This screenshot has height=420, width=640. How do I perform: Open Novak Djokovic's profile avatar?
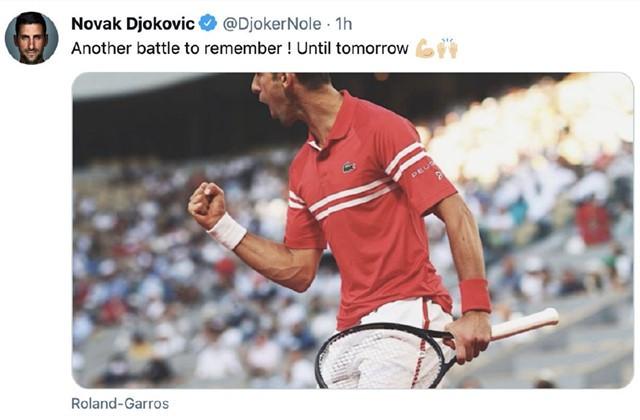click(x=31, y=38)
